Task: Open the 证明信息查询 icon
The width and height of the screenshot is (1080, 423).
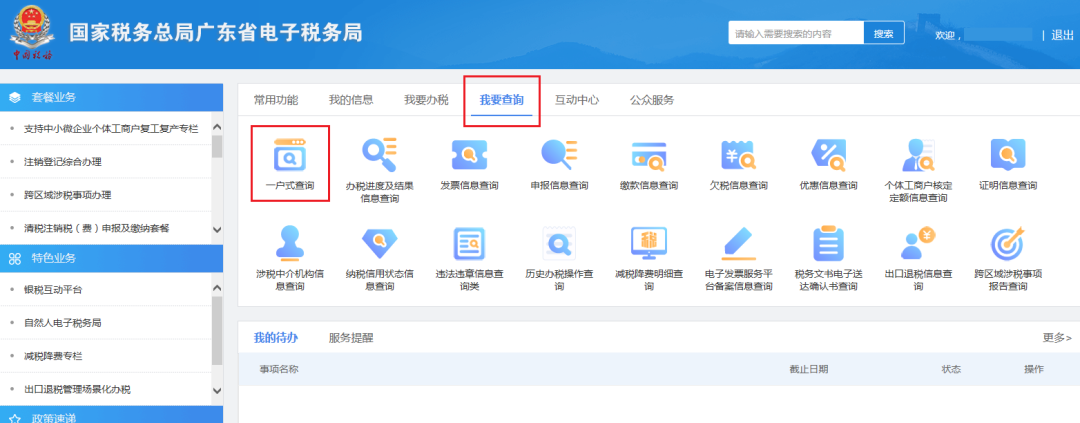Action: coord(1008,155)
